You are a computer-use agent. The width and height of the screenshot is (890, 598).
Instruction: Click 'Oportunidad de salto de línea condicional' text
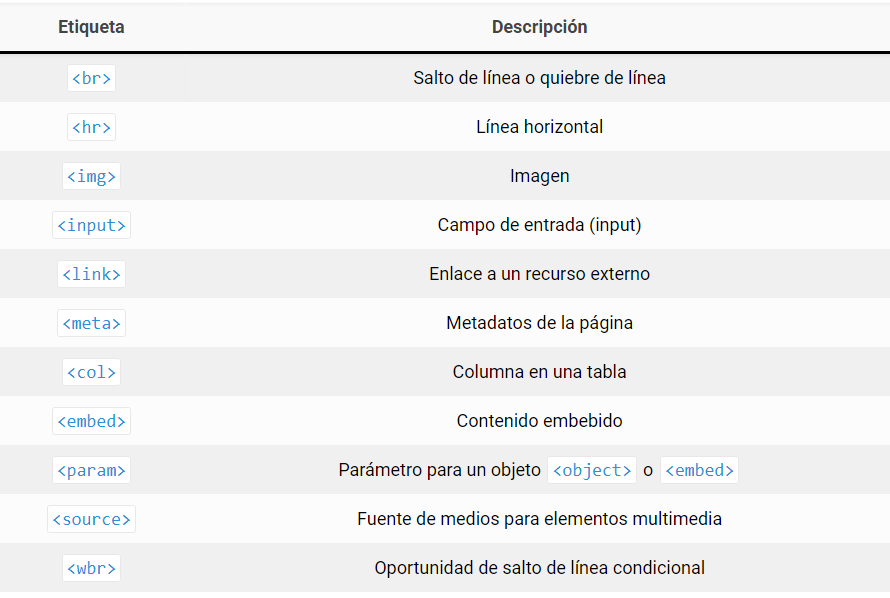coord(539,568)
